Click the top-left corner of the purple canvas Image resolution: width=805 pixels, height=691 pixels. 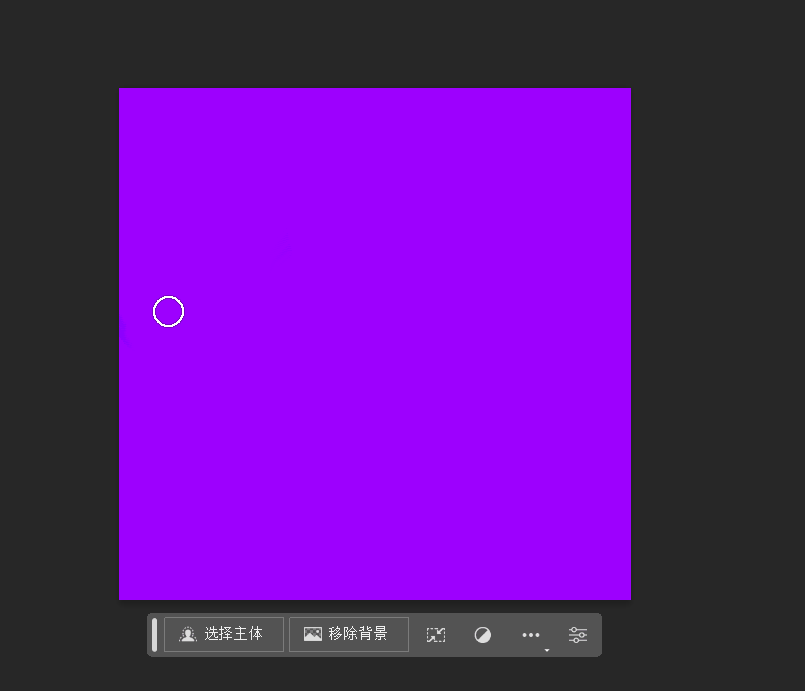tap(122, 91)
